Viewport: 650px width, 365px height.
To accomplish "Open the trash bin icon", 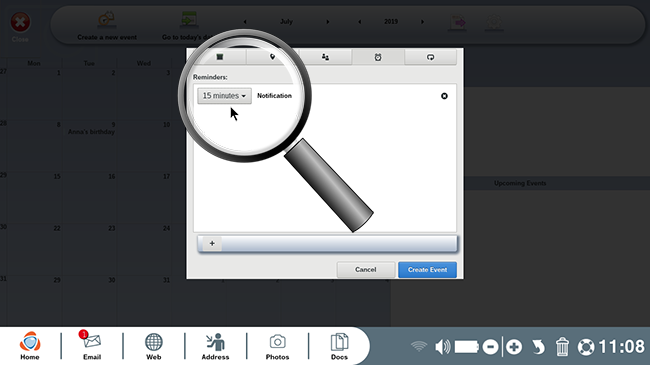I will (x=562, y=346).
